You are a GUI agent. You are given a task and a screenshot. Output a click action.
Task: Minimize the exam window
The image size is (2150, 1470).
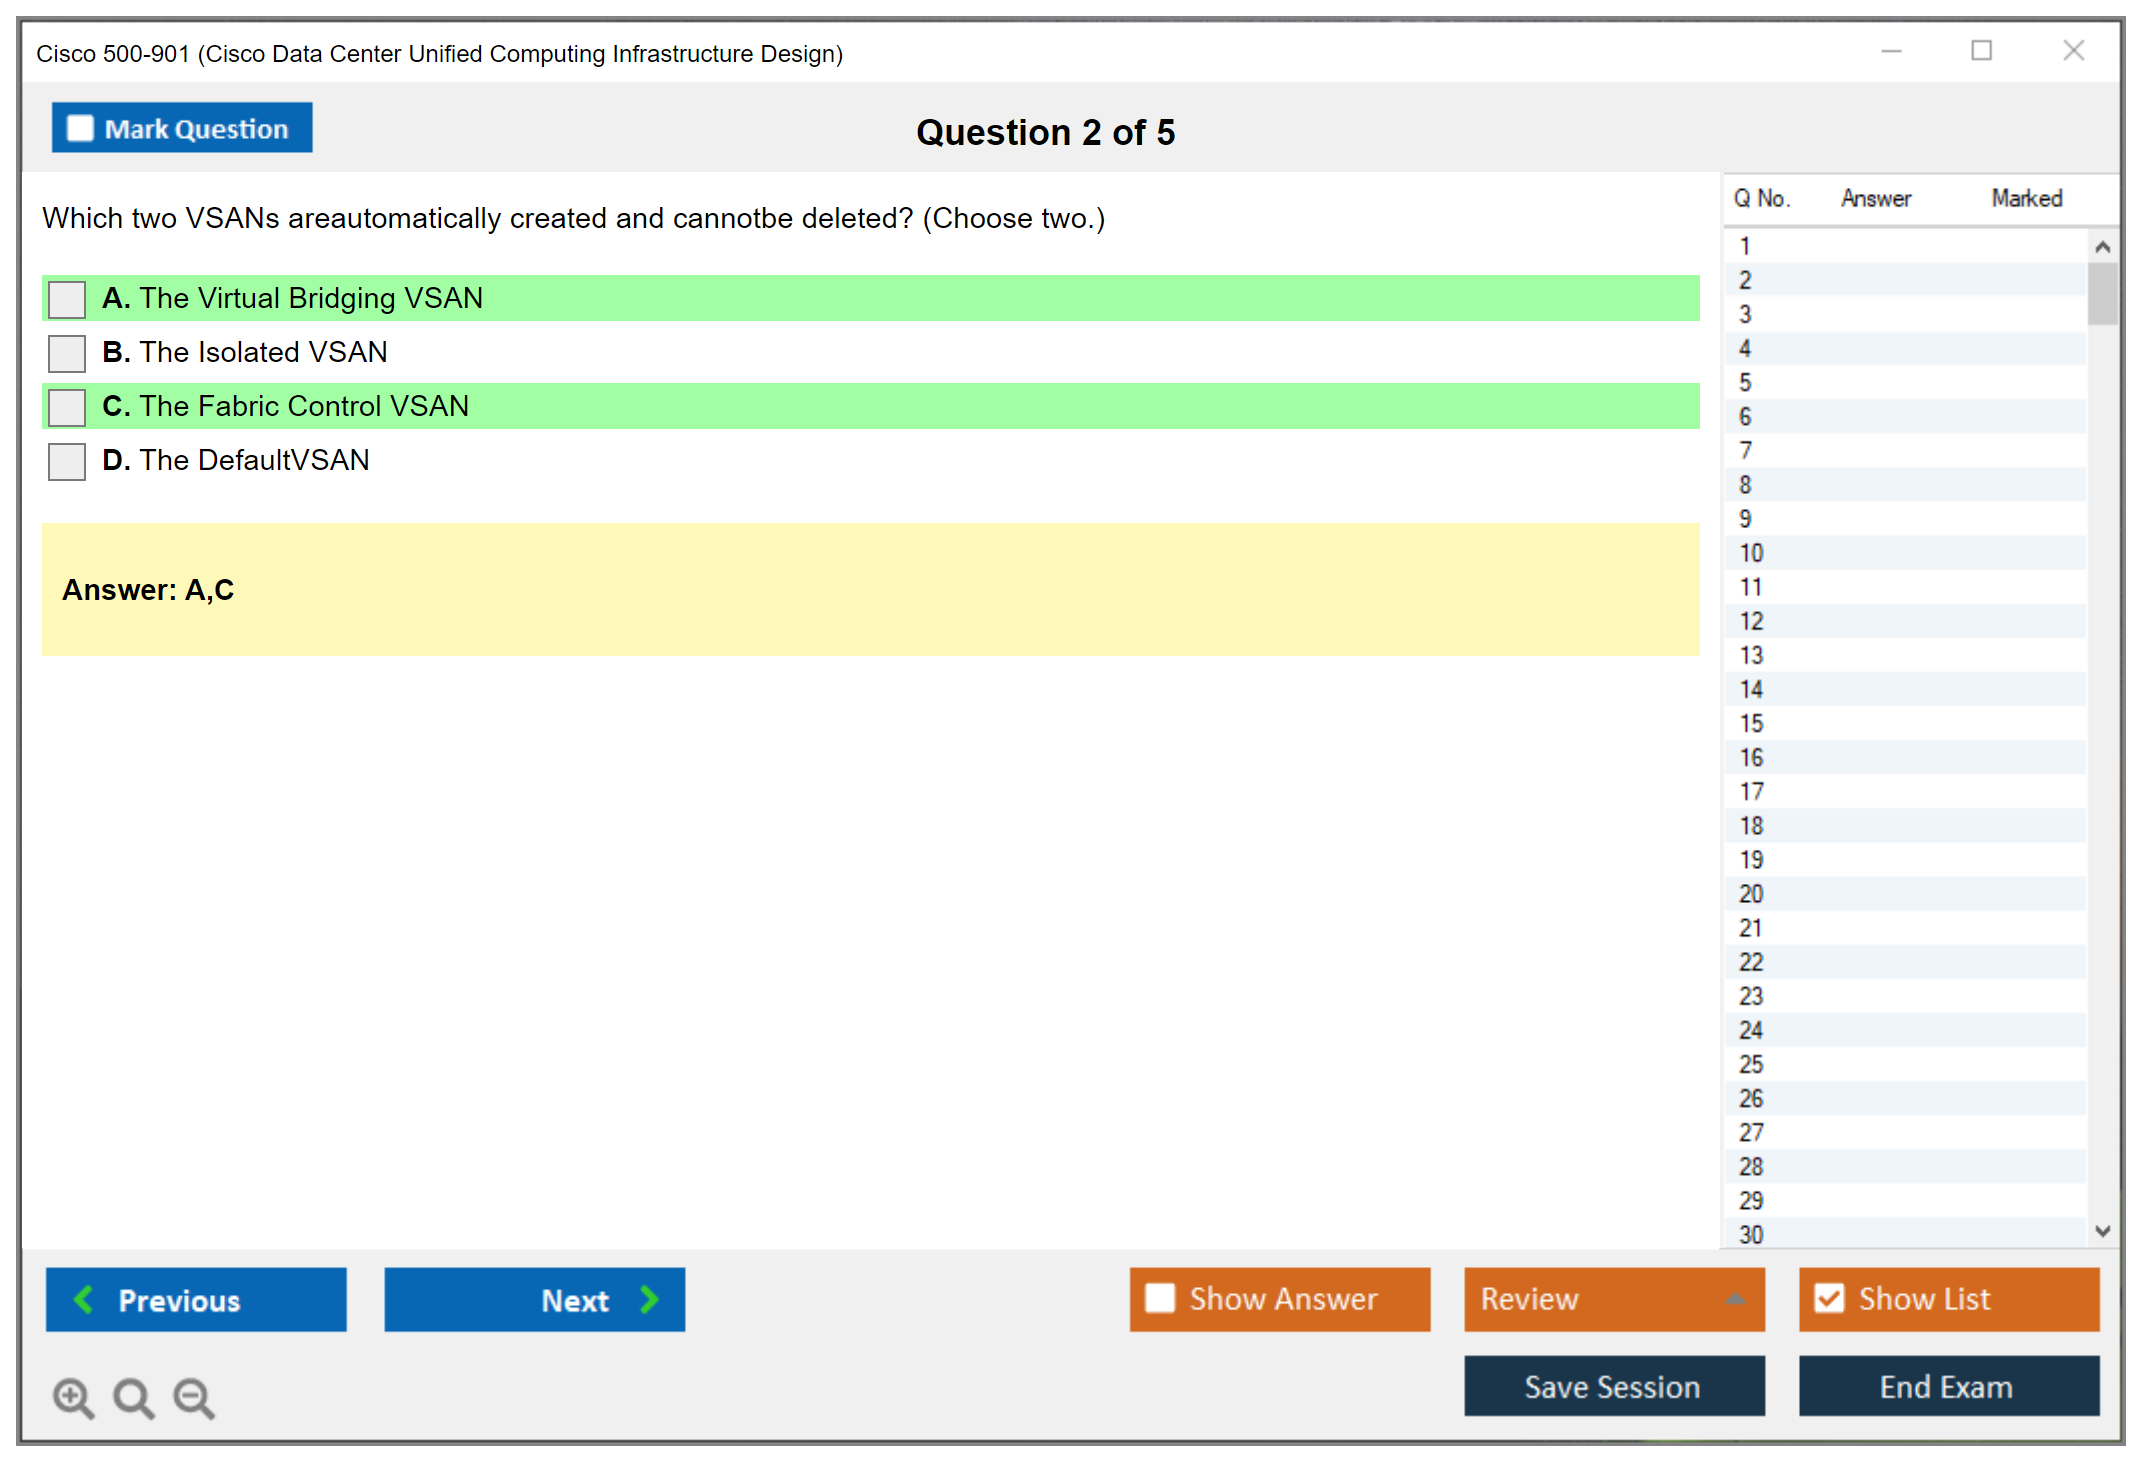click(x=1890, y=51)
